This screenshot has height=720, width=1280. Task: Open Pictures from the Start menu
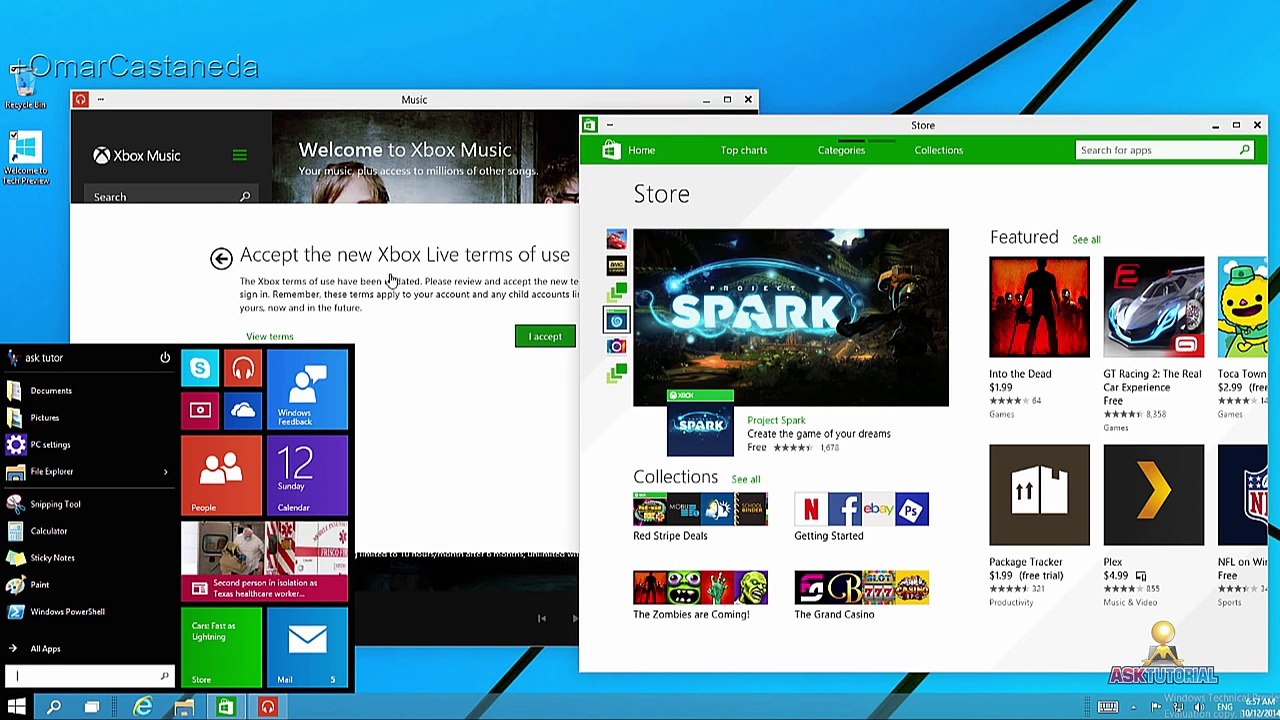click(x=88, y=418)
